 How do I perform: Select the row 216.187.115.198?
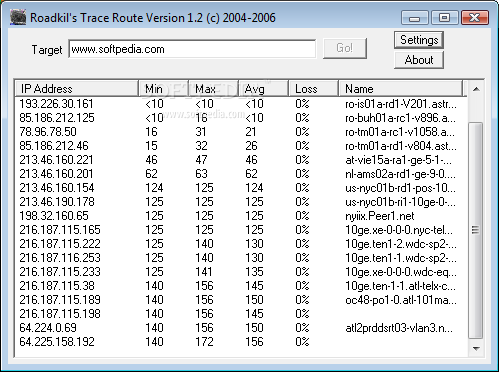[241, 314]
